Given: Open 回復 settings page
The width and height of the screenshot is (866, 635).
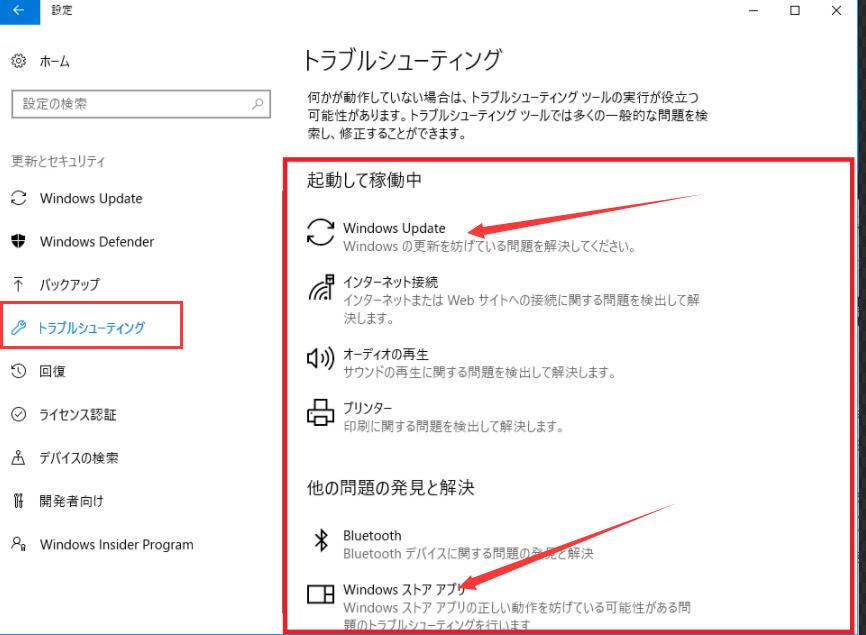Looking at the screenshot, I should tap(52, 371).
